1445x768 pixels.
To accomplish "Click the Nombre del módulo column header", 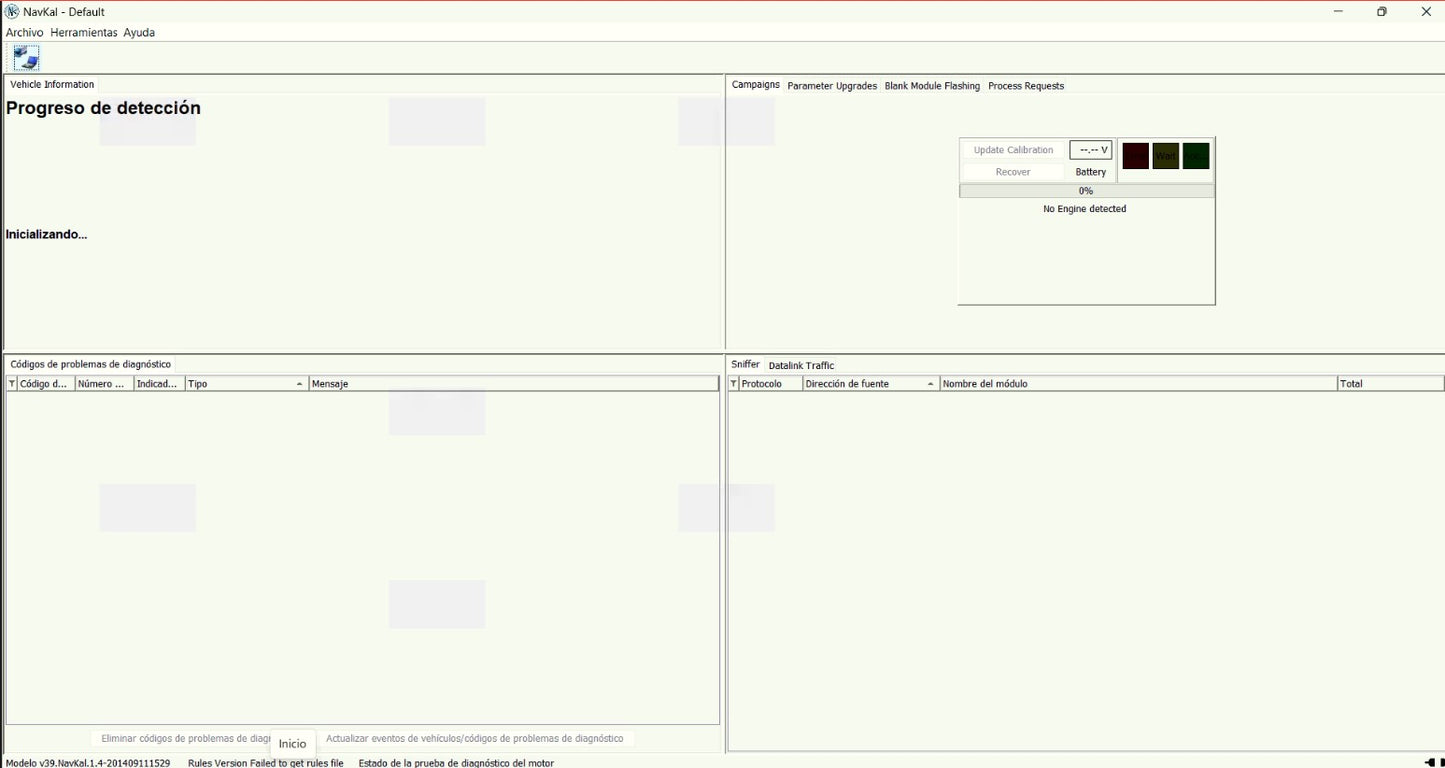I will [x=1138, y=384].
